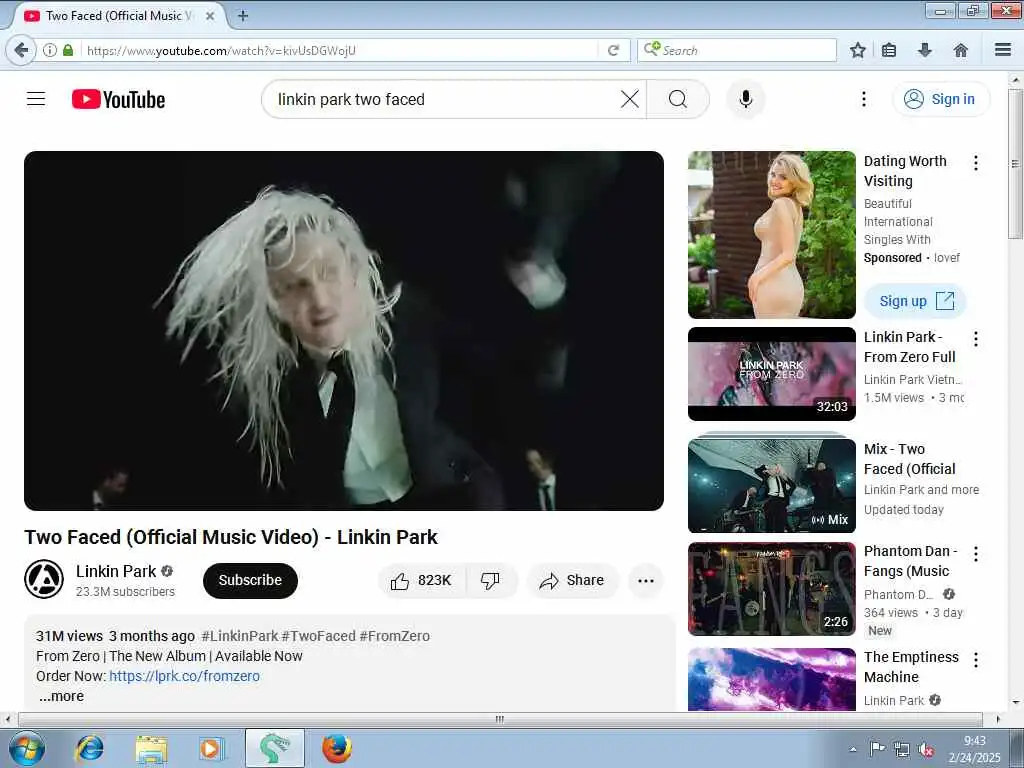Toggle muted volume tray icon
The image size is (1024, 768).
click(926, 750)
